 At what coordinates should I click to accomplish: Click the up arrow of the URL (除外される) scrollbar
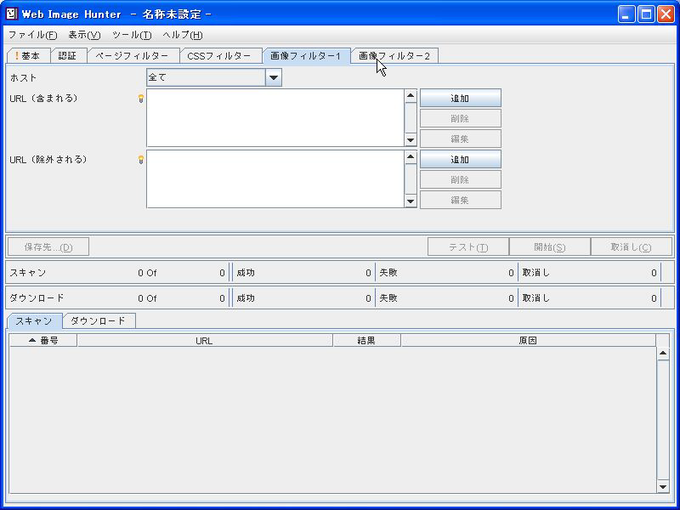click(410, 157)
